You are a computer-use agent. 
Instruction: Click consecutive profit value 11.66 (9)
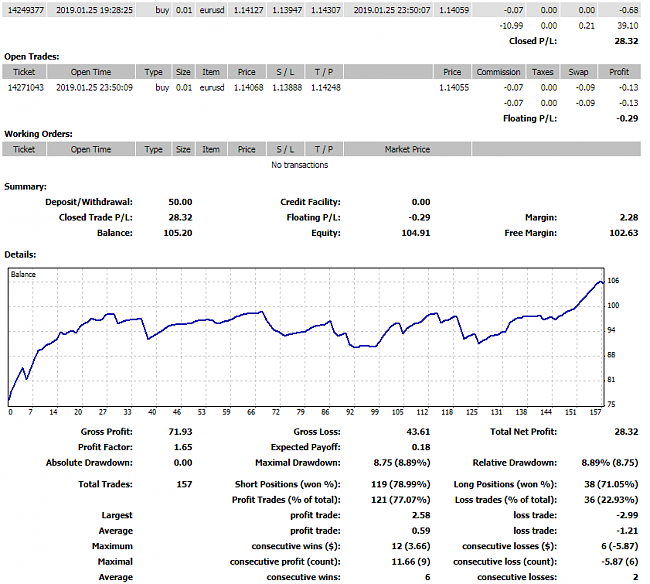coord(411,562)
